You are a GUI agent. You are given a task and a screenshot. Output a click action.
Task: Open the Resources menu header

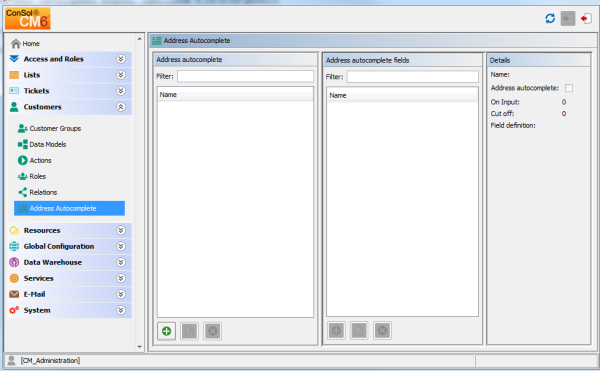(x=69, y=230)
